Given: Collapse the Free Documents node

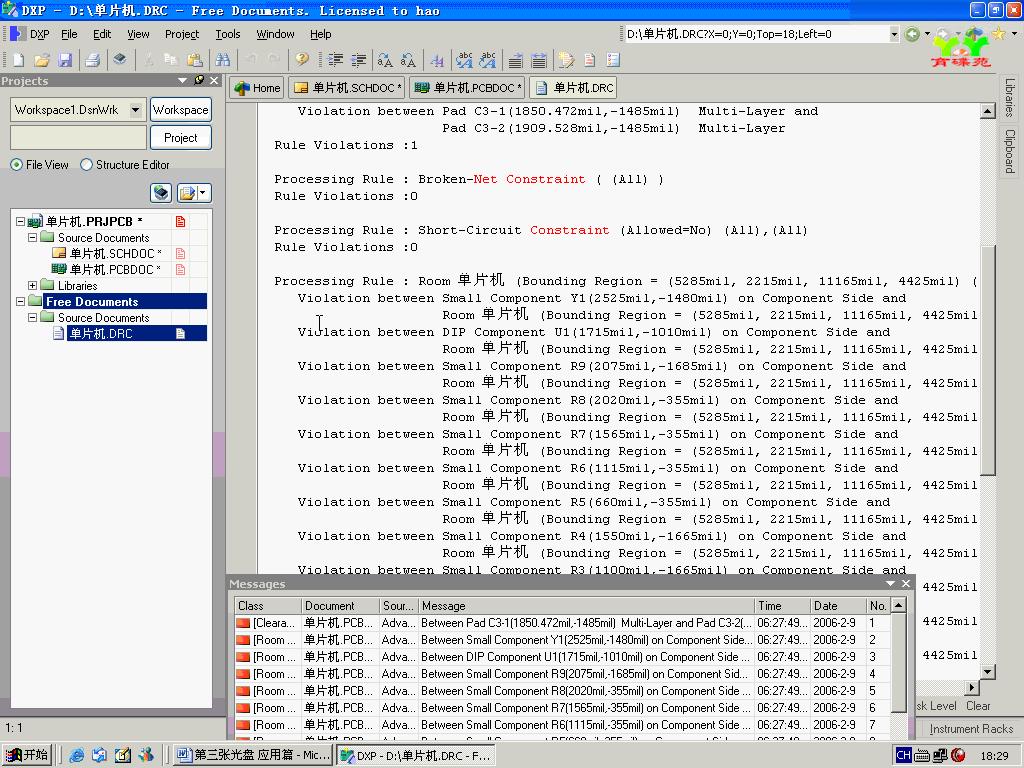Looking at the screenshot, I should [20, 302].
